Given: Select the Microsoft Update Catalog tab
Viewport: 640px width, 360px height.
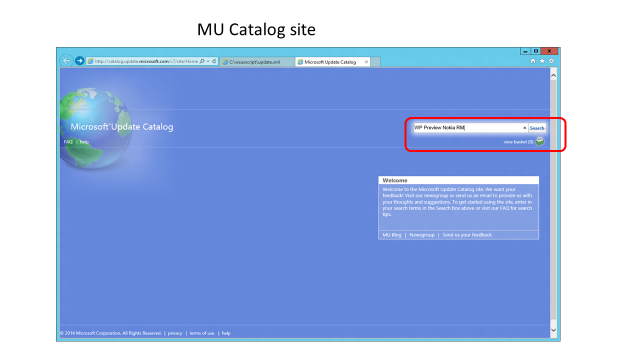Looking at the screenshot, I should (330, 62).
